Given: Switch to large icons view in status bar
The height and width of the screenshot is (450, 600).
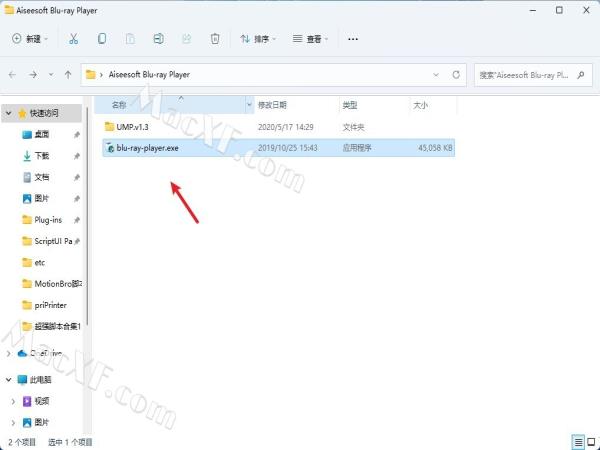Looking at the screenshot, I should point(591,442).
